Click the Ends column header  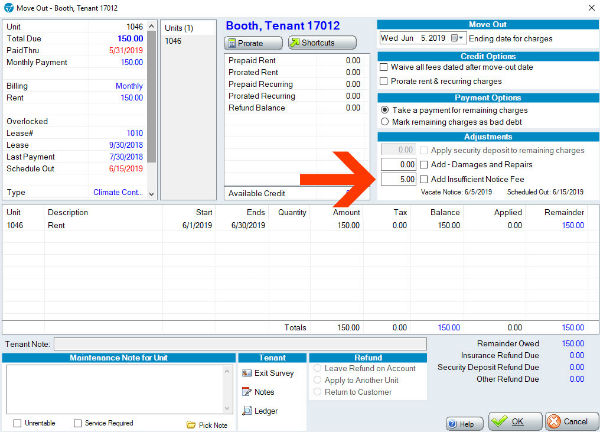256,212
